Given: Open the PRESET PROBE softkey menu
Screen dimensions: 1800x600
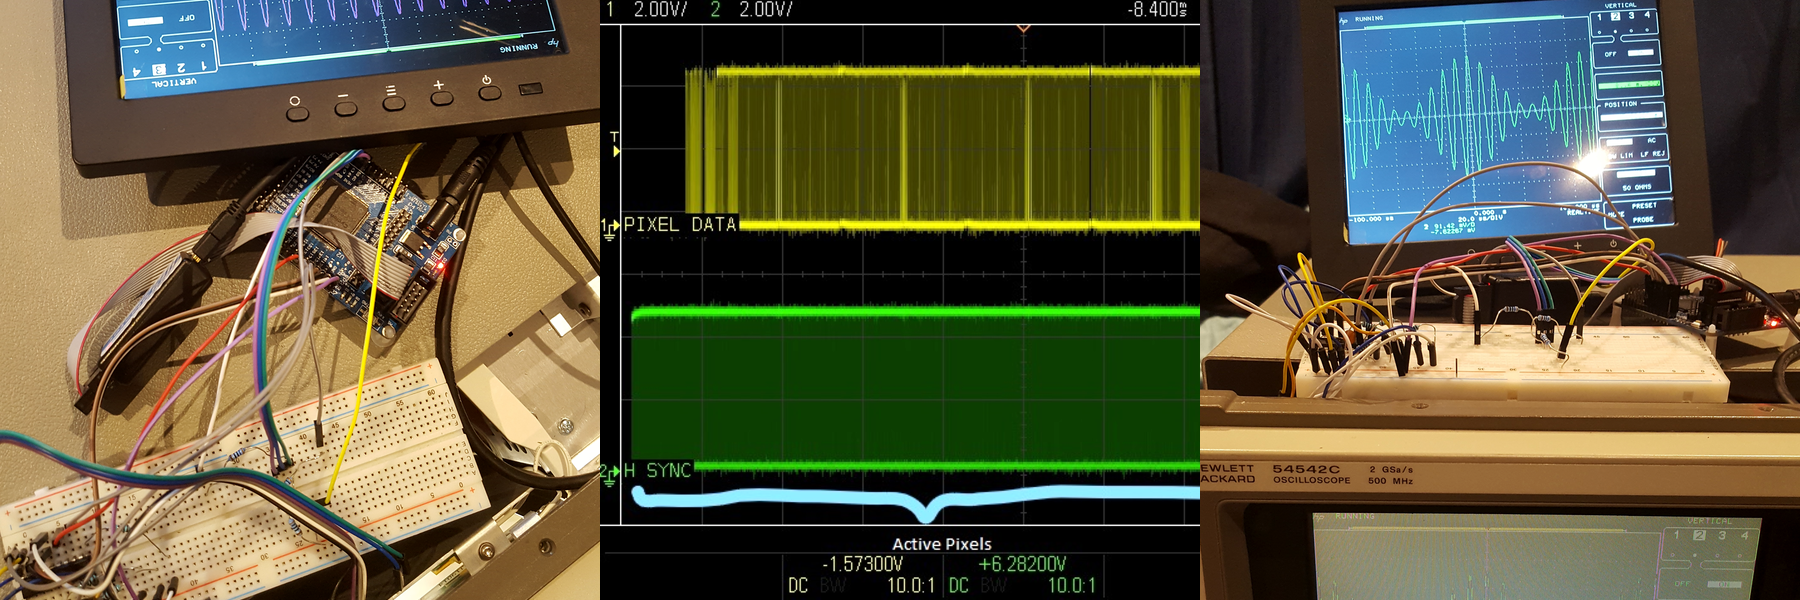Looking at the screenshot, I should coord(1643,212).
